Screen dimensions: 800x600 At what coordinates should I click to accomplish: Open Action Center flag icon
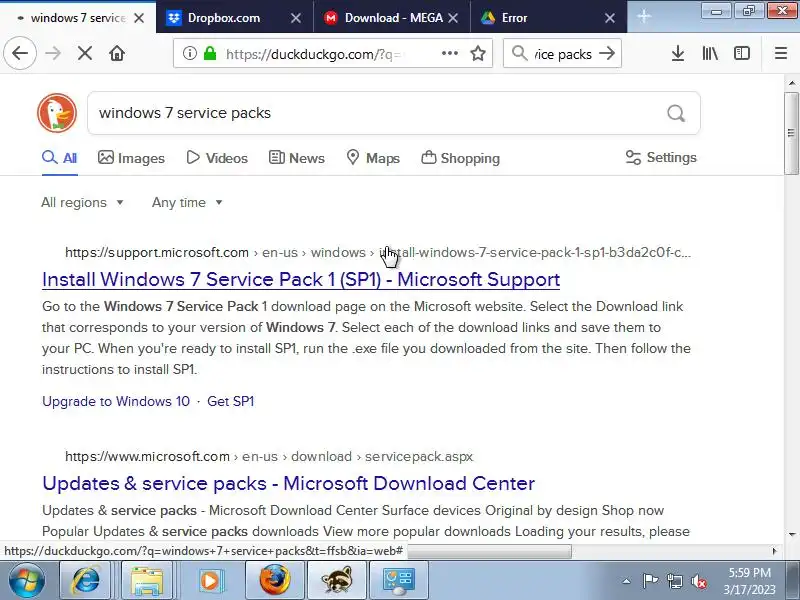[650, 581]
